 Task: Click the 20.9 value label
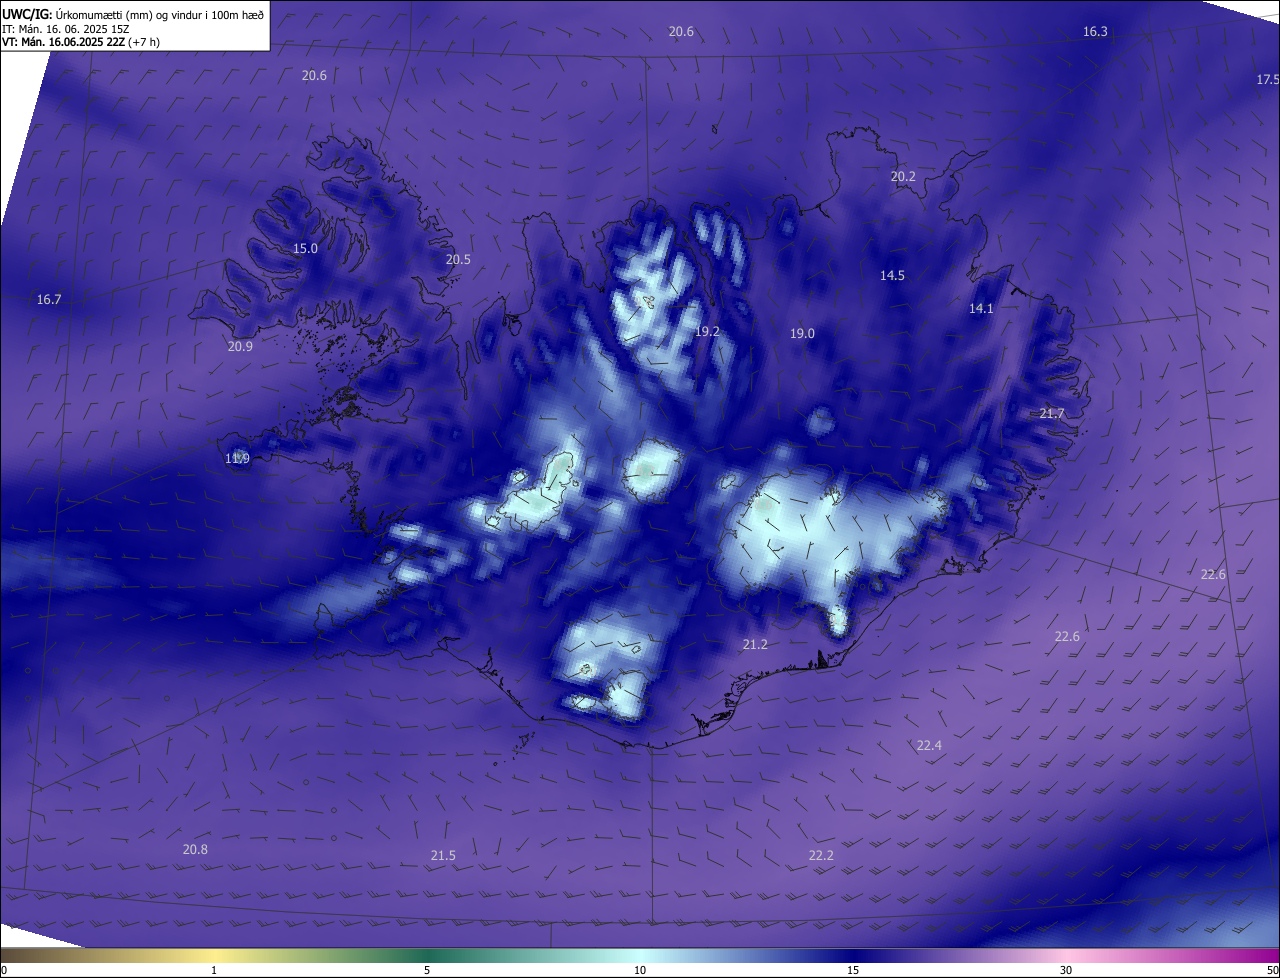(240, 347)
